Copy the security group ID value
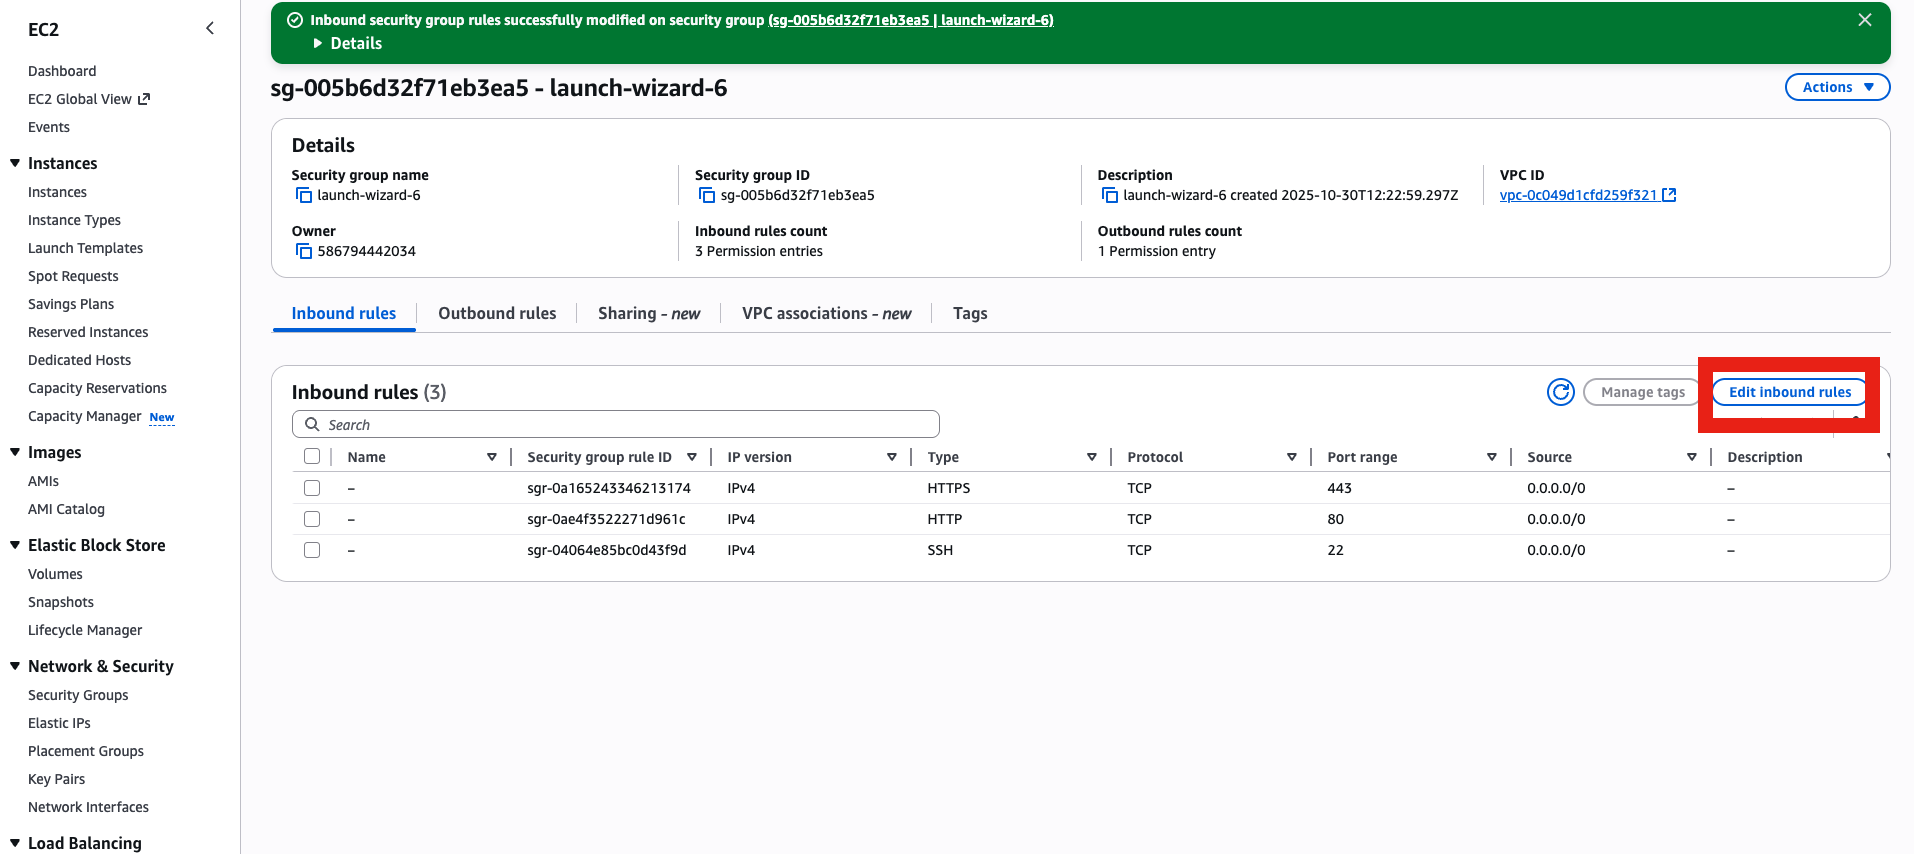Screen dimensions: 1914x854 [707, 195]
